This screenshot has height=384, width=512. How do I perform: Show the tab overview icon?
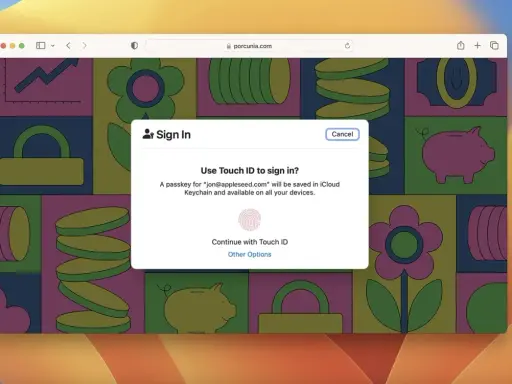[x=494, y=45]
